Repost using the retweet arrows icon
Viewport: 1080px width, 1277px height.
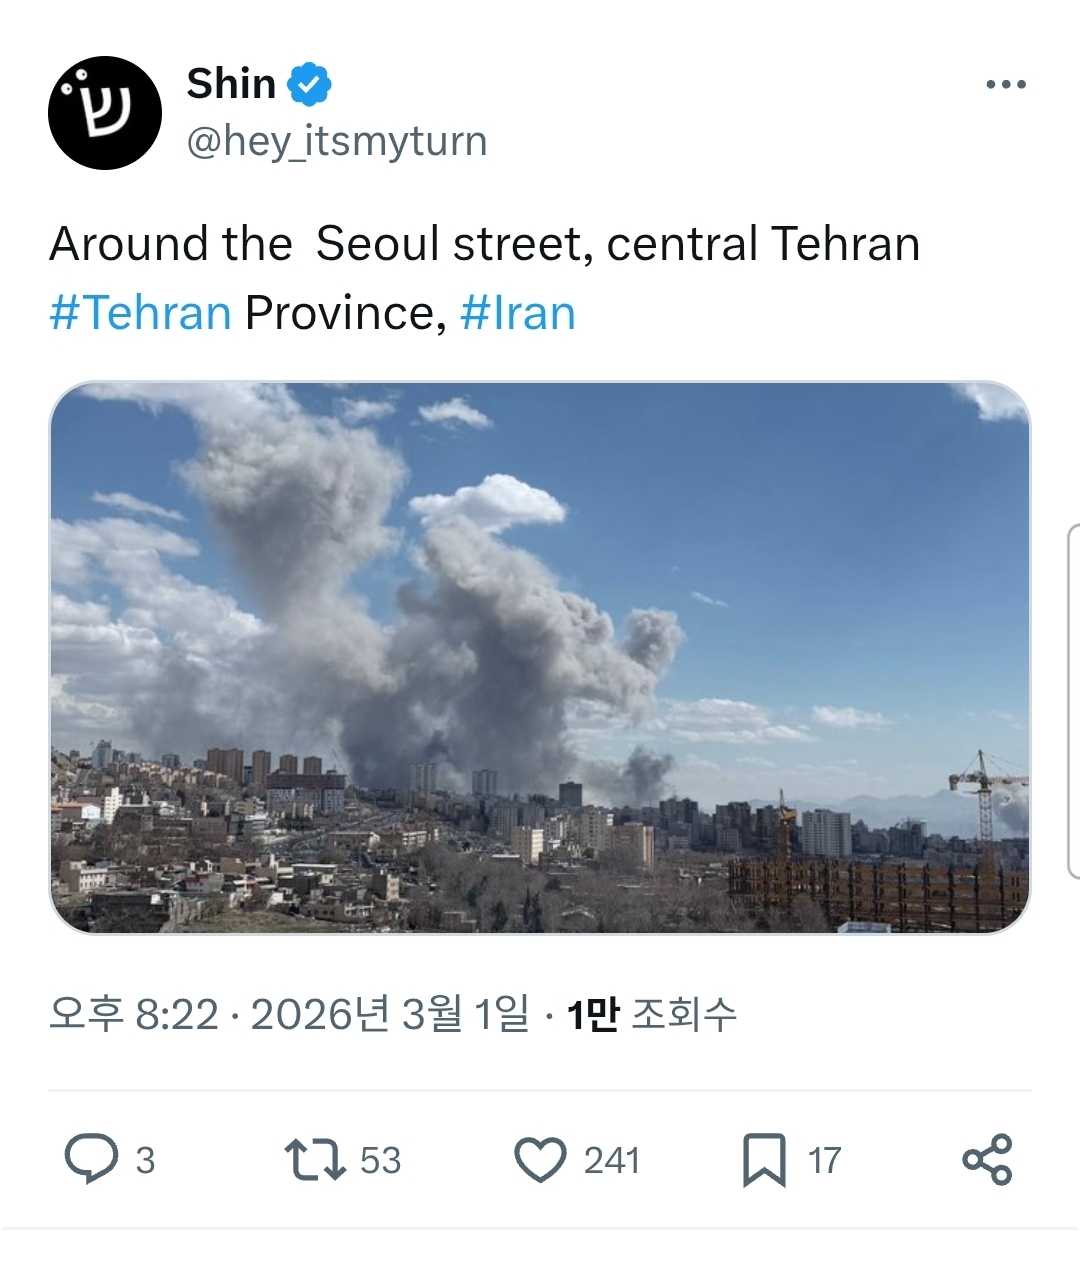pyautogui.click(x=314, y=1160)
